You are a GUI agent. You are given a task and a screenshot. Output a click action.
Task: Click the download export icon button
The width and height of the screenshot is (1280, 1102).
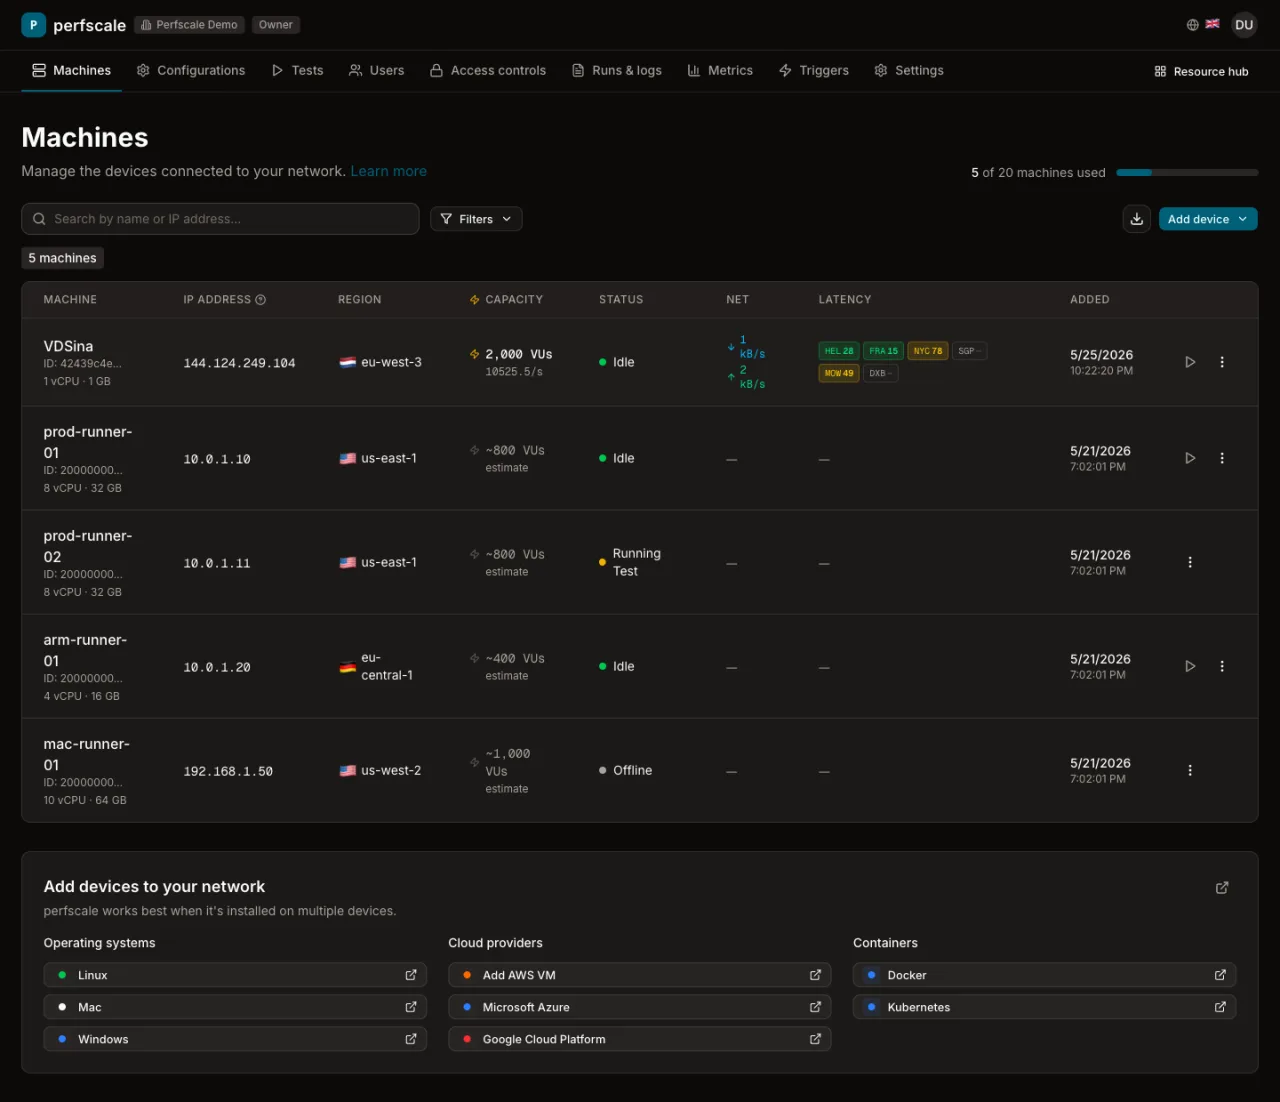(1137, 219)
